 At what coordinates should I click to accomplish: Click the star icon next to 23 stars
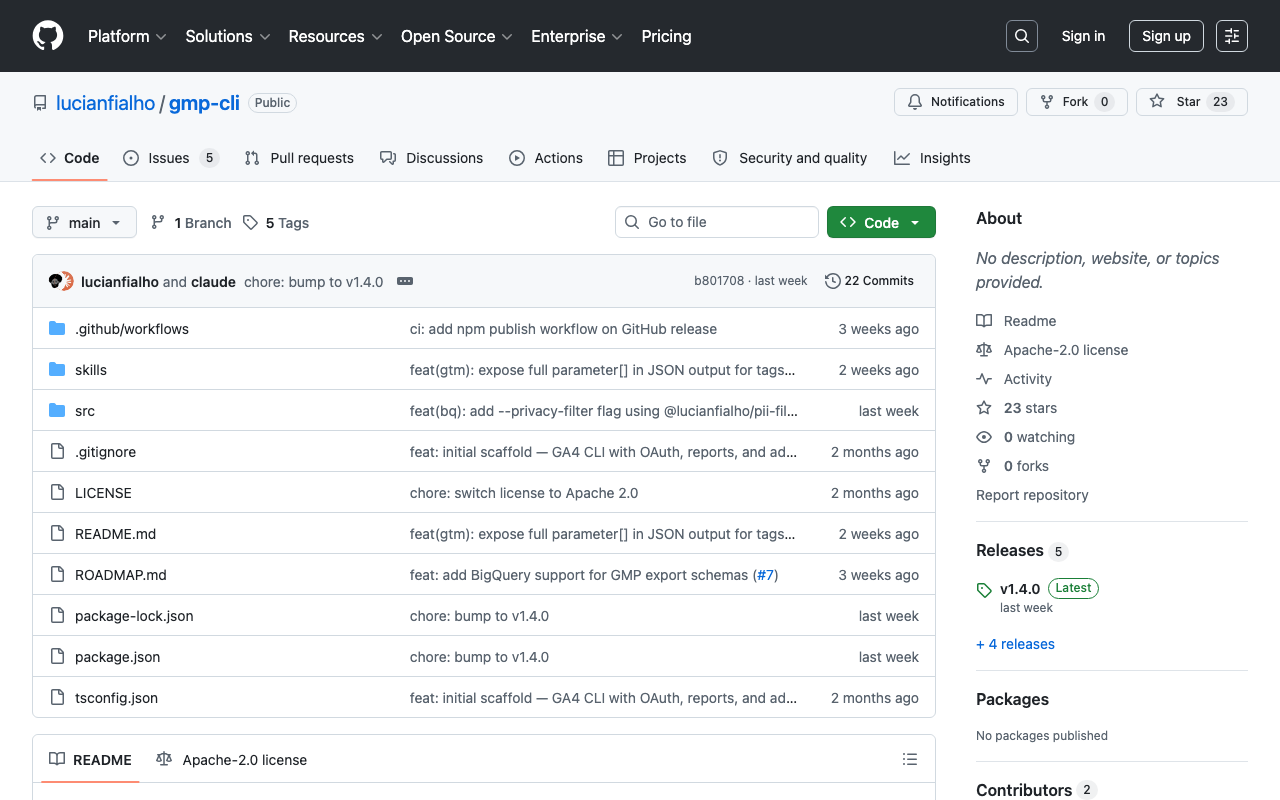[x=984, y=408]
